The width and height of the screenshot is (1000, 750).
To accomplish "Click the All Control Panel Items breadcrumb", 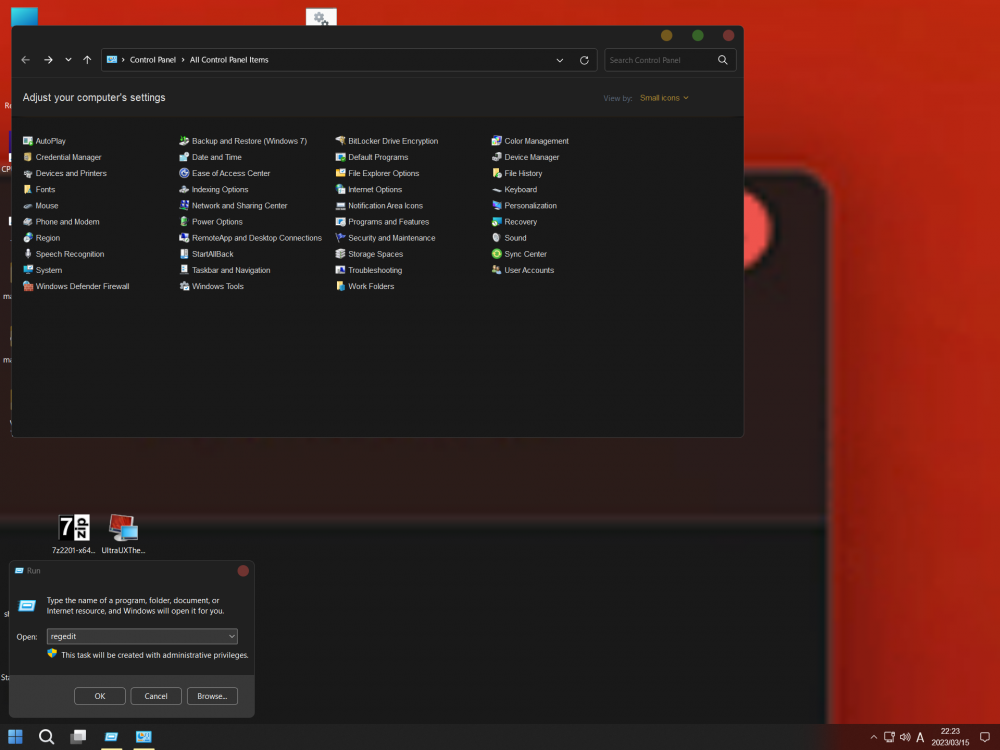I will pos(229,60).
